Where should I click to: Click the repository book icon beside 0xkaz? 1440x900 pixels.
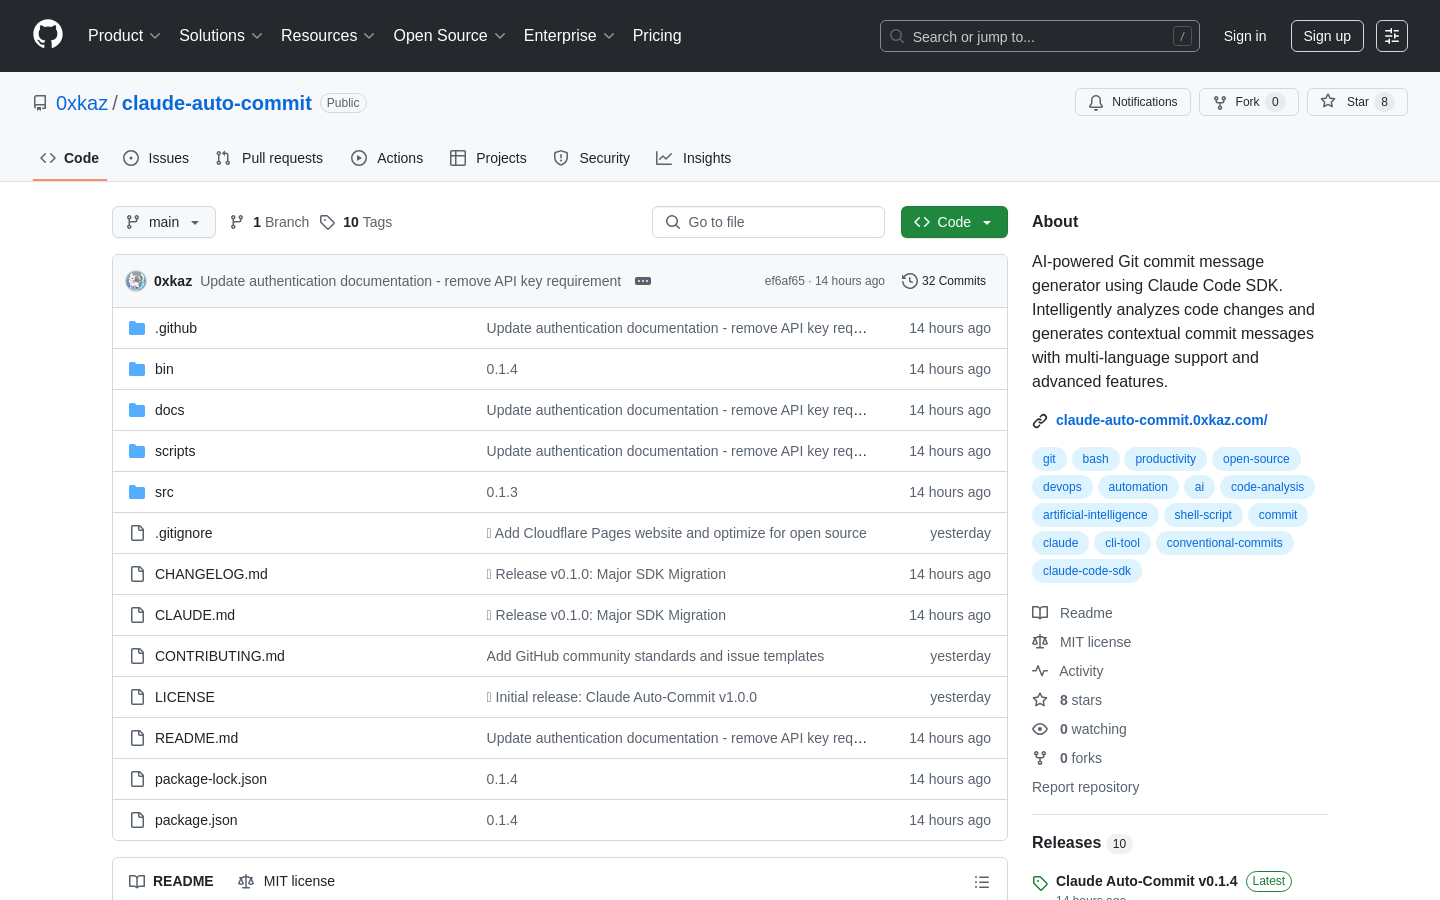click(x=40, y=103)
